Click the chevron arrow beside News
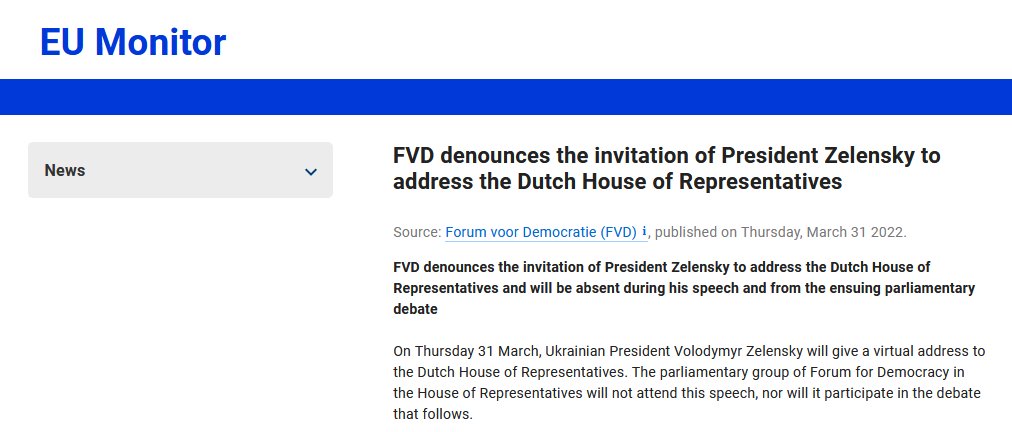1012x432 pixels. (311, 172)
